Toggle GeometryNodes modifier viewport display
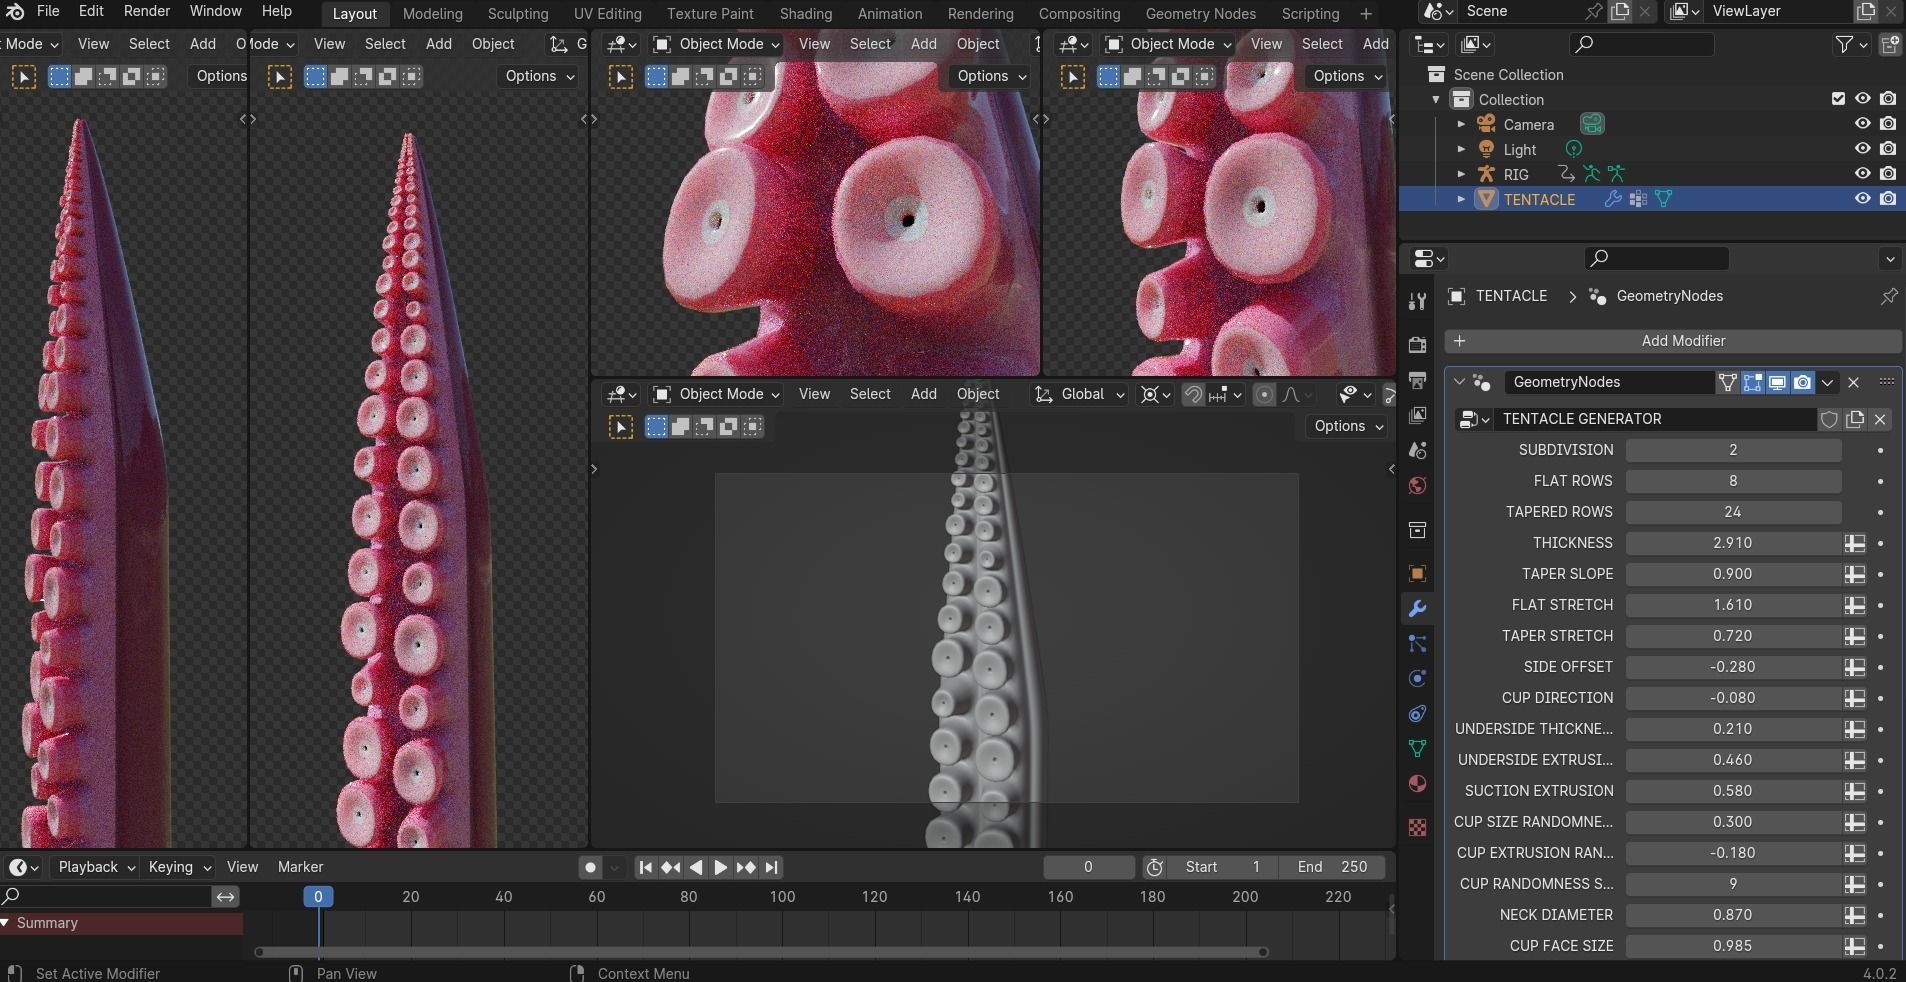This screenshot has width=1906, height=982. pyautogui.click(x=1777, y=382)
